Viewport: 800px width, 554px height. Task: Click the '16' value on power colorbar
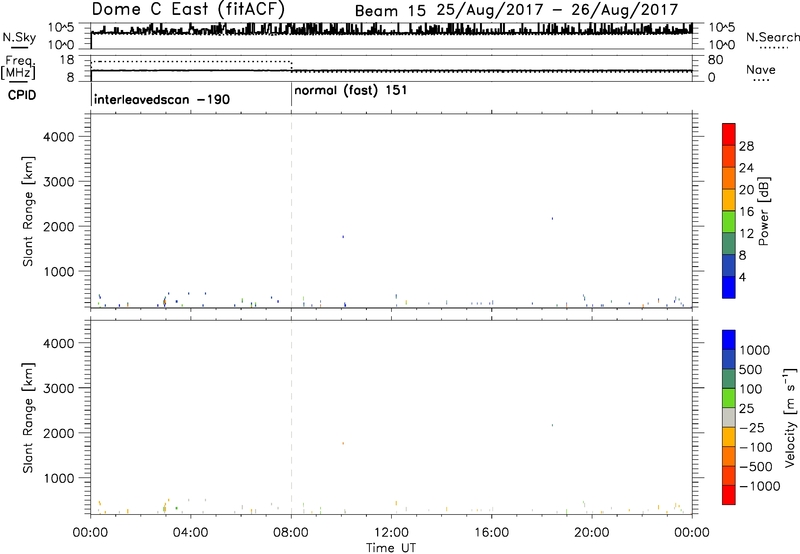click(746, 212)
